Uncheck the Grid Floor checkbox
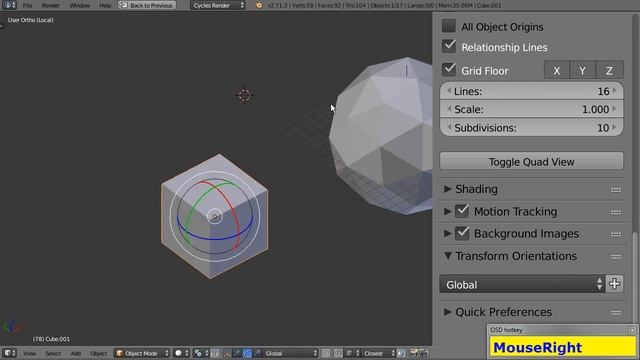The image size is (640, 360). pyautogui.click(x=449, y=69)
